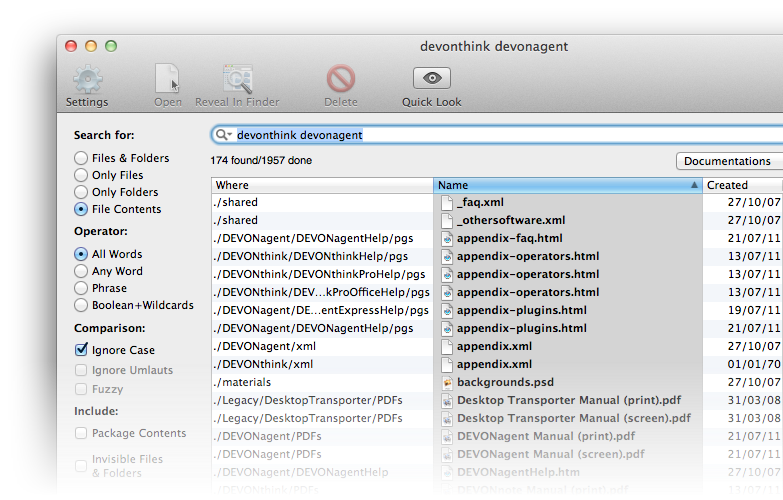Click the ./DEVONthink/DEVONthinkProHelp/pgs path
This screenshot has width=783, height=500.
click(319, 274)
